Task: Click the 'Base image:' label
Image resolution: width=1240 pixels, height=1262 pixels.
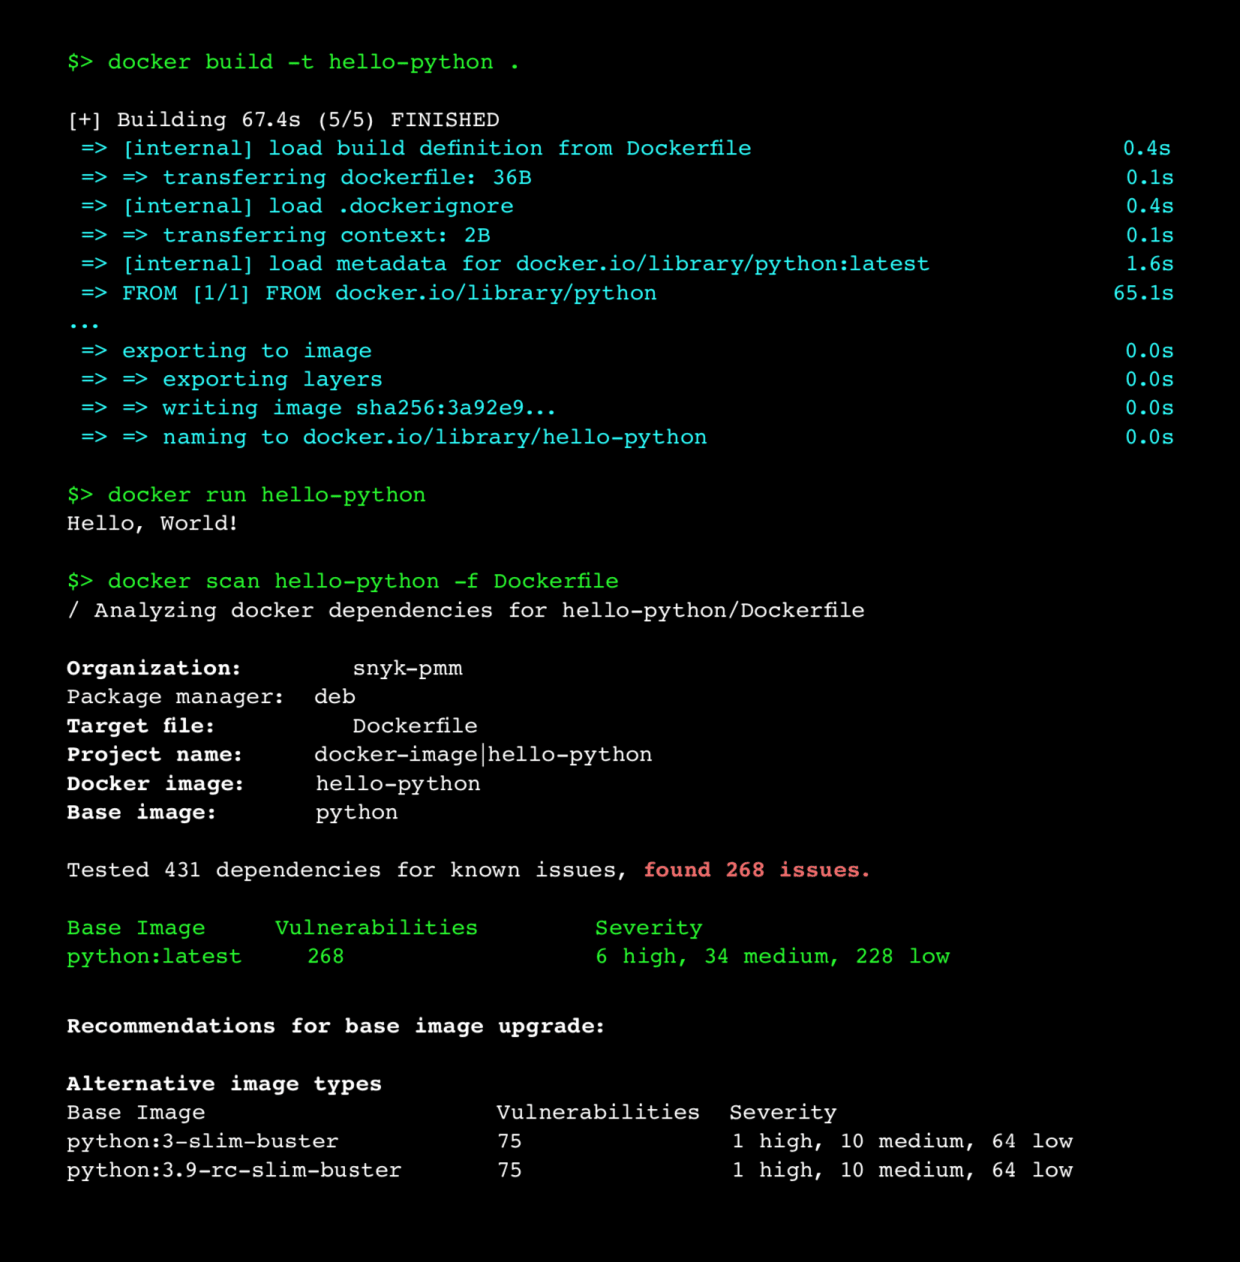Action: click(x=141, y=812)
